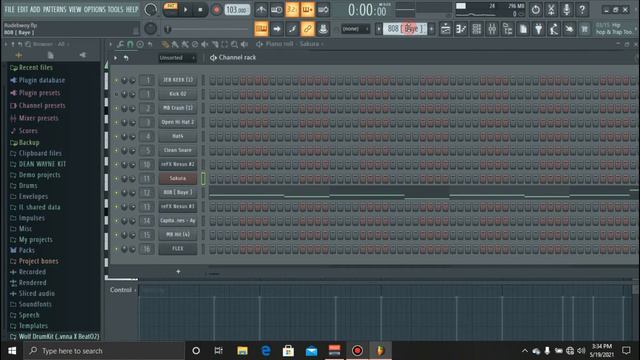Open the browser view toolbar icon
The height and width of the screenshot is (360, 640).
pos(508,29)
